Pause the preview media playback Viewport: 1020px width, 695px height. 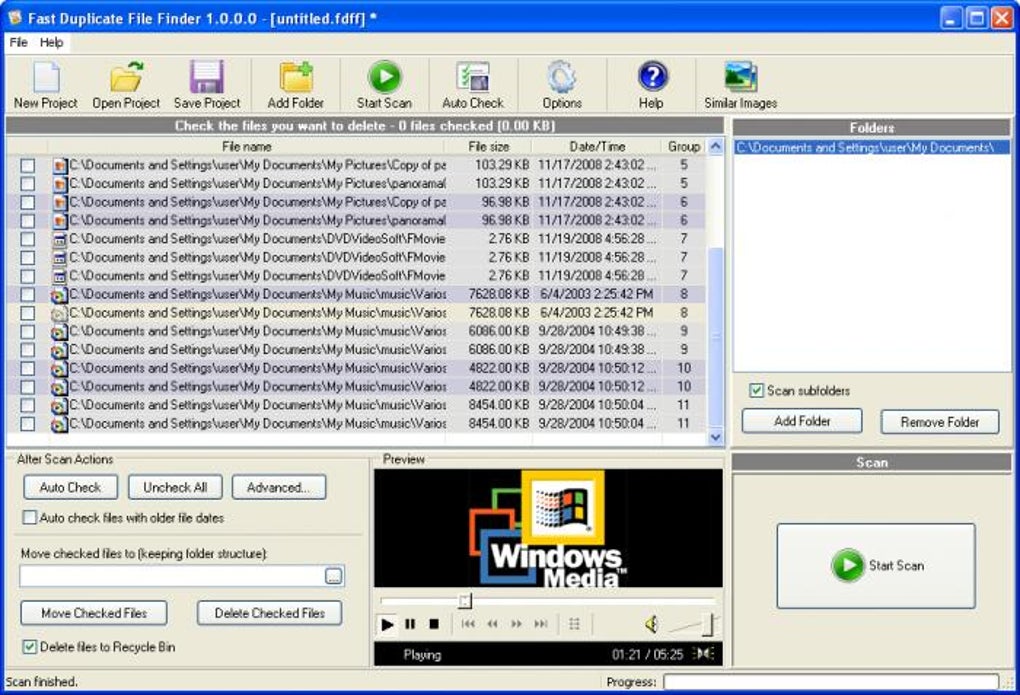click(x=410, y=625)
